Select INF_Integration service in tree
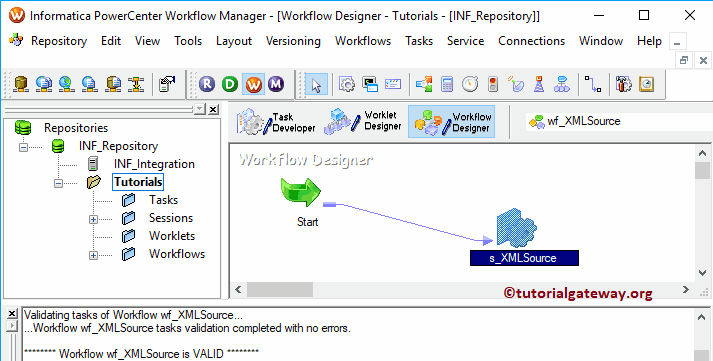Image resolution: width=713 pixels, height=361 pixels. [x=154, y=164]
